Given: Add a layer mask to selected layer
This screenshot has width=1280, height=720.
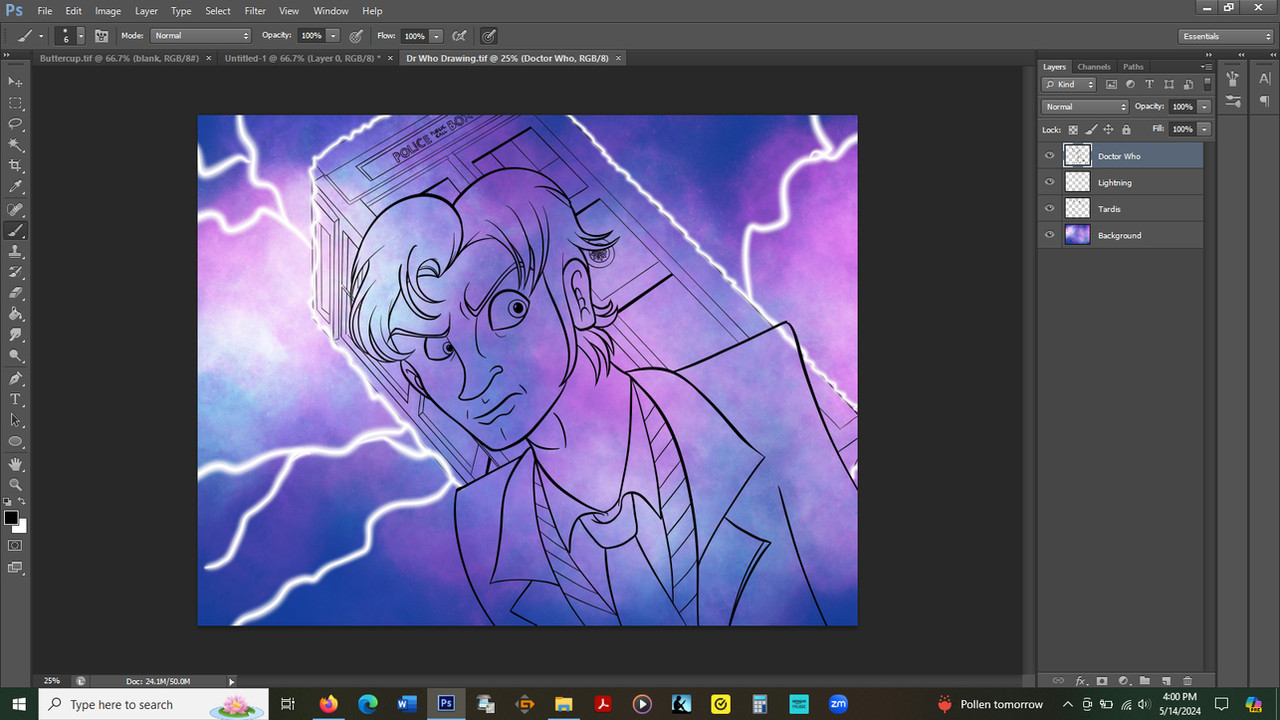Looking at the screenshot, I should pyautogui.click(x=1102, y=681).
